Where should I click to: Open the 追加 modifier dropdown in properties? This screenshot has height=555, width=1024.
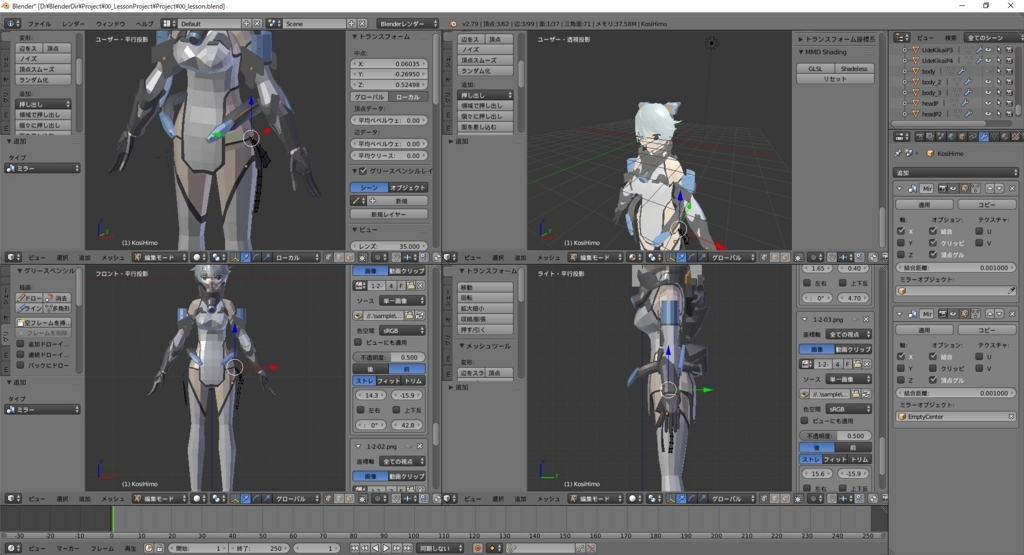(x=955, y=173)
